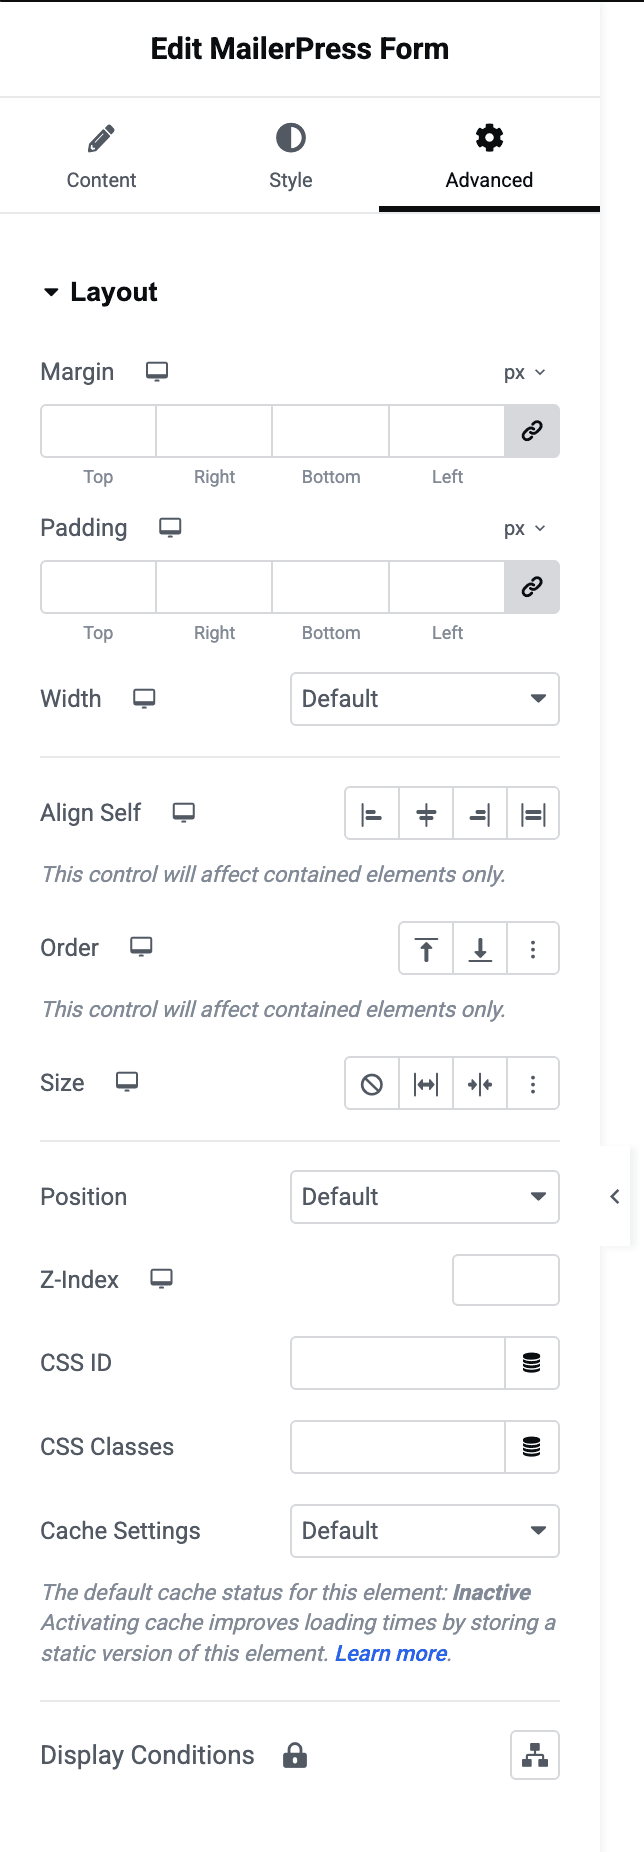This screenshot has height=1852, width=644.
Task: Click the Z-Index input field
Action: (505, 1280)
